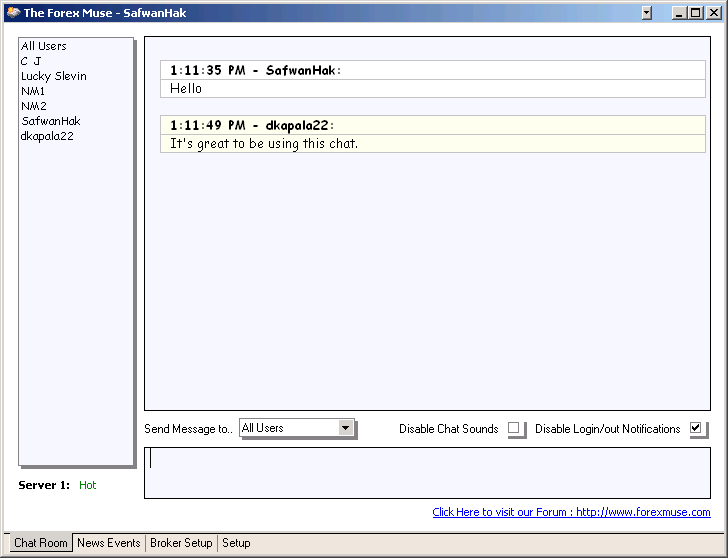Select user NM1 in the list
This screenshot has width=728, height=558.
pyautogui.click(x=33, y=91)
